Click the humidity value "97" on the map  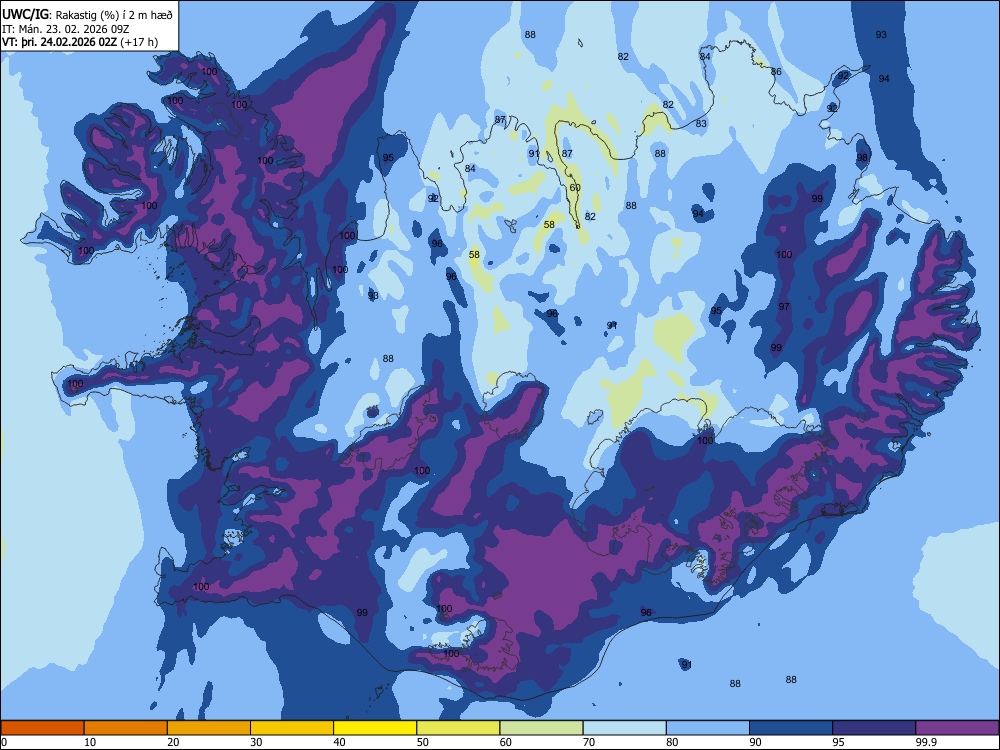784,307
